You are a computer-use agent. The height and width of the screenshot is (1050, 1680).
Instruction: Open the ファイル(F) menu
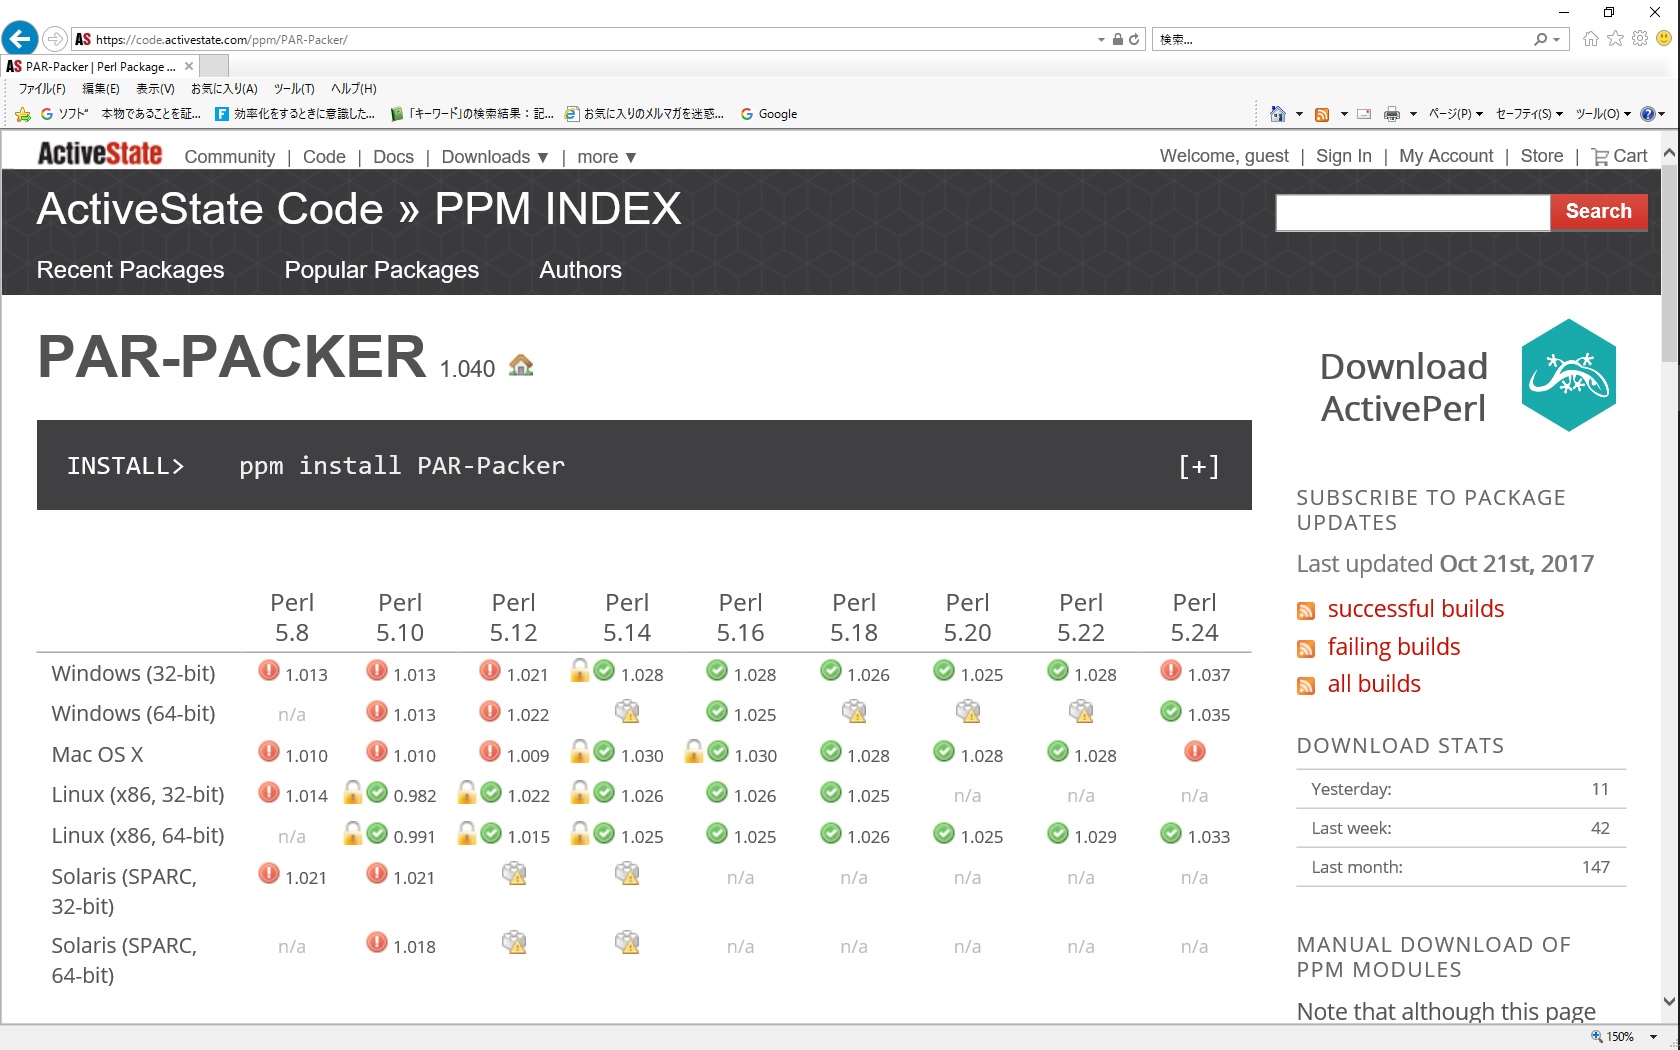tap(42, 89)
